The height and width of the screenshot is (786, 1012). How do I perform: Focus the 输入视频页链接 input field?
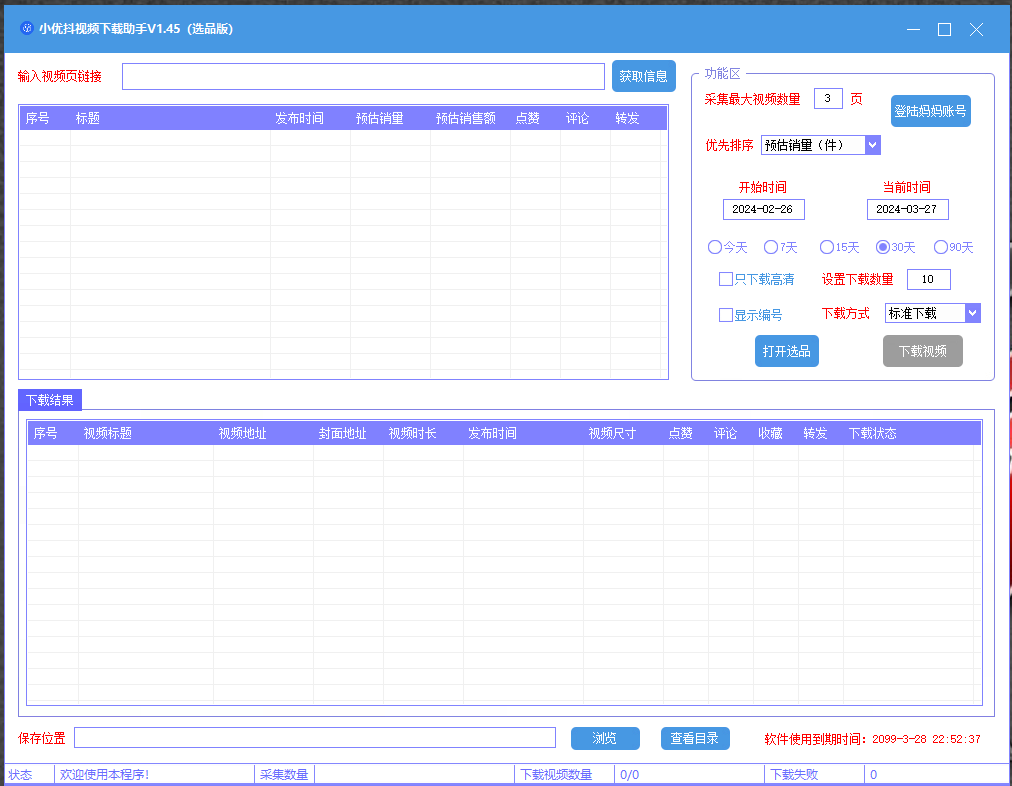pos(363,77)
